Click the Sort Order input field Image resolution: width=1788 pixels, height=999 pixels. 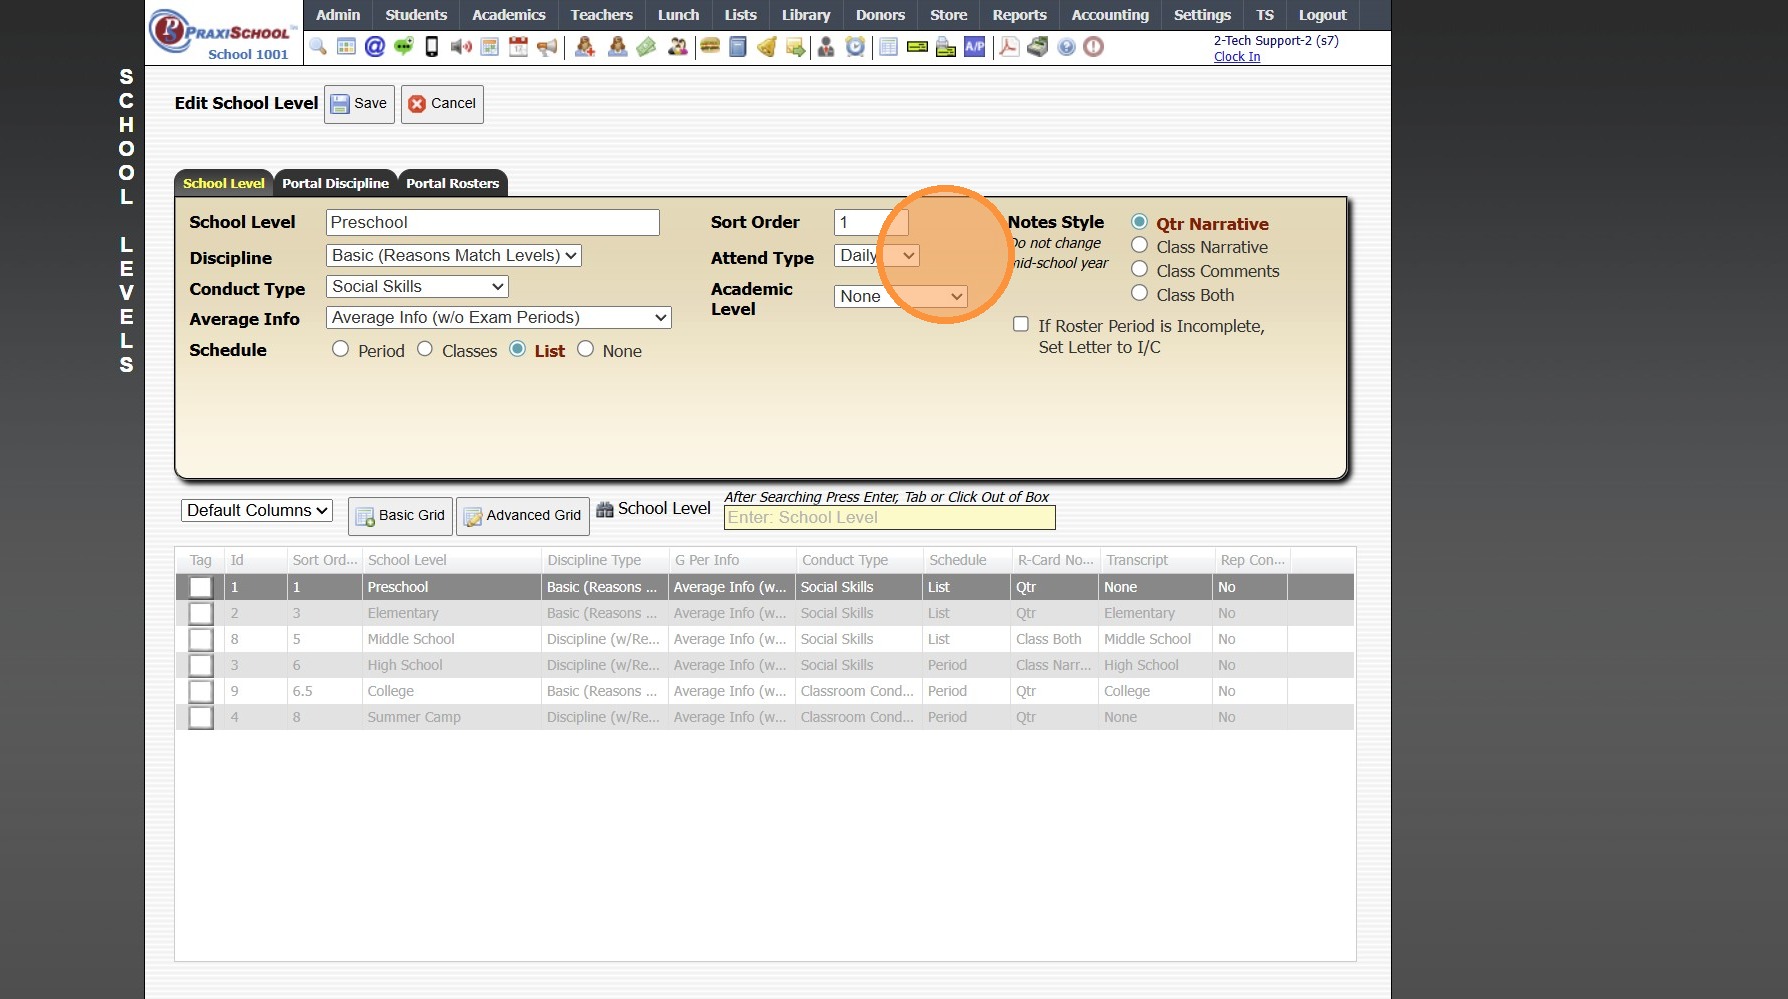tap(871, 222)
